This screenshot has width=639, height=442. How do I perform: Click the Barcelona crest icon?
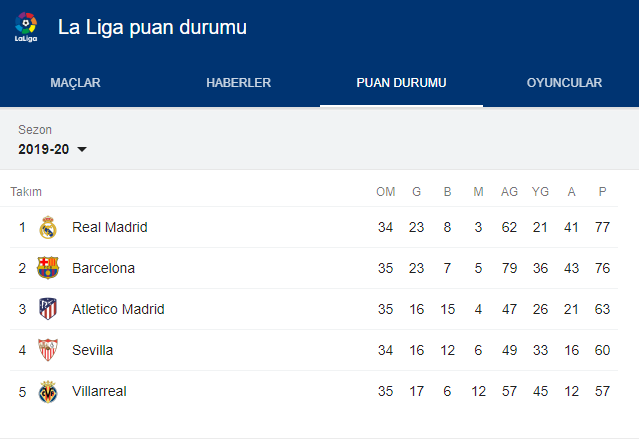(48, 268)
